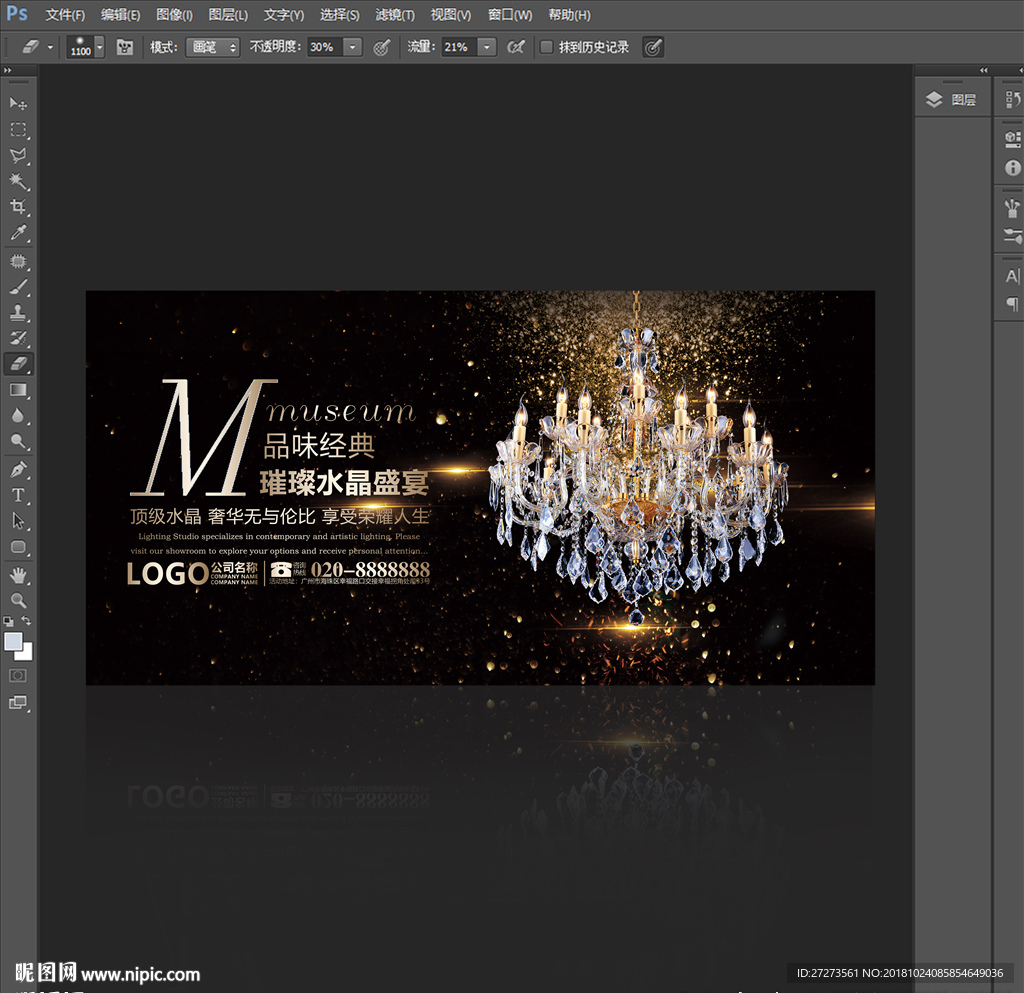Click the 流量 21% field
Viewport: 1024px width, 993px height.
pos(460,47)
